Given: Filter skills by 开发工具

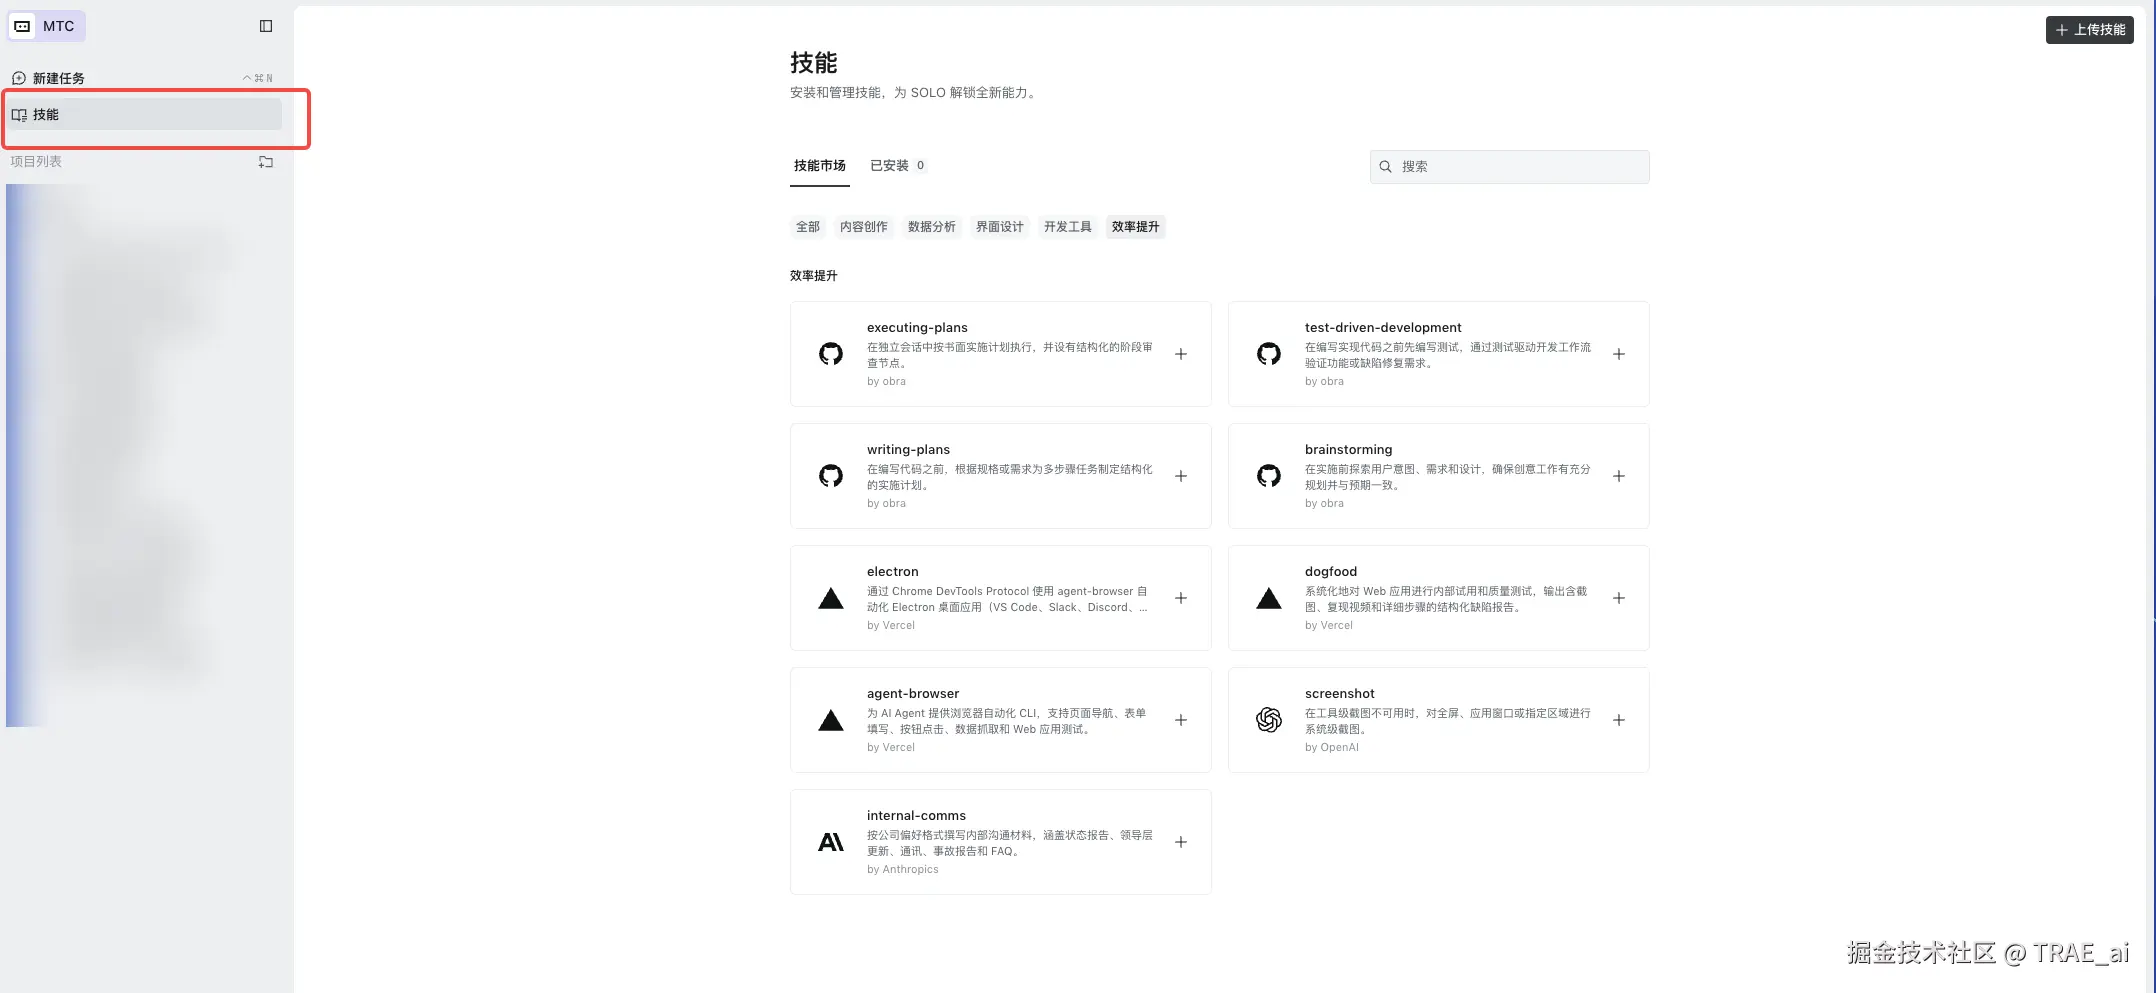Looking at the screenshot, I should 1068,227.
